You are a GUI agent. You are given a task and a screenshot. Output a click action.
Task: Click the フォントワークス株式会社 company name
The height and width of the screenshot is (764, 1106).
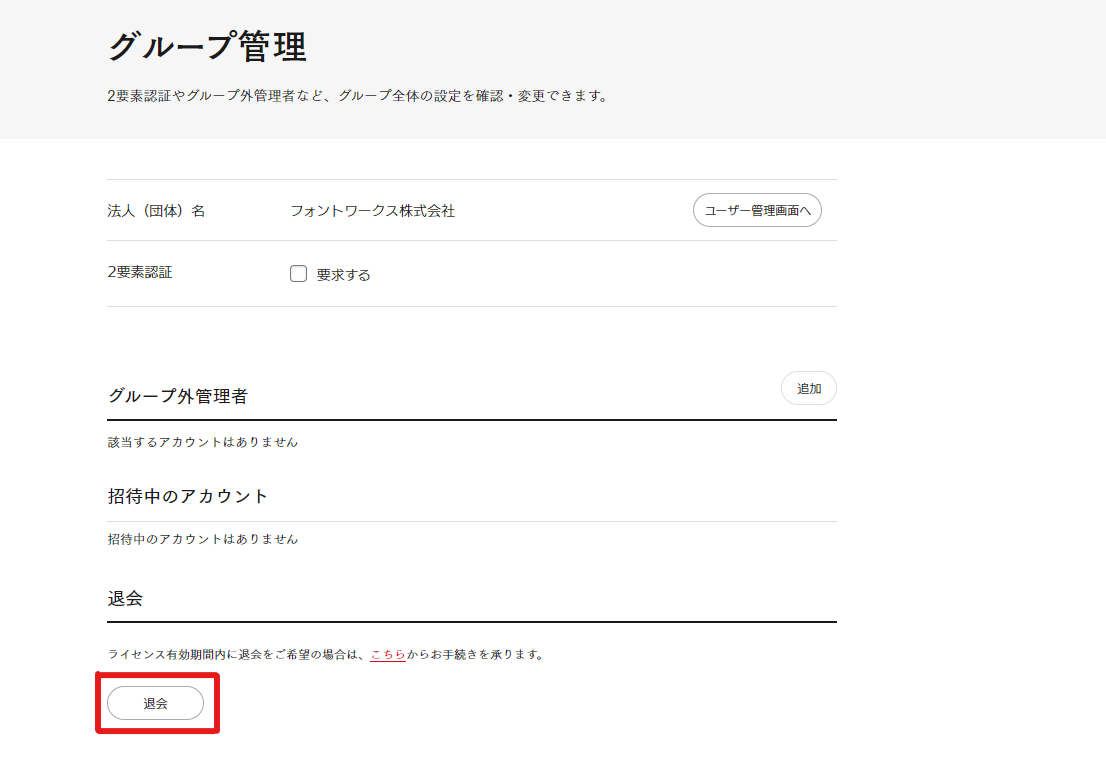[372, 211]
